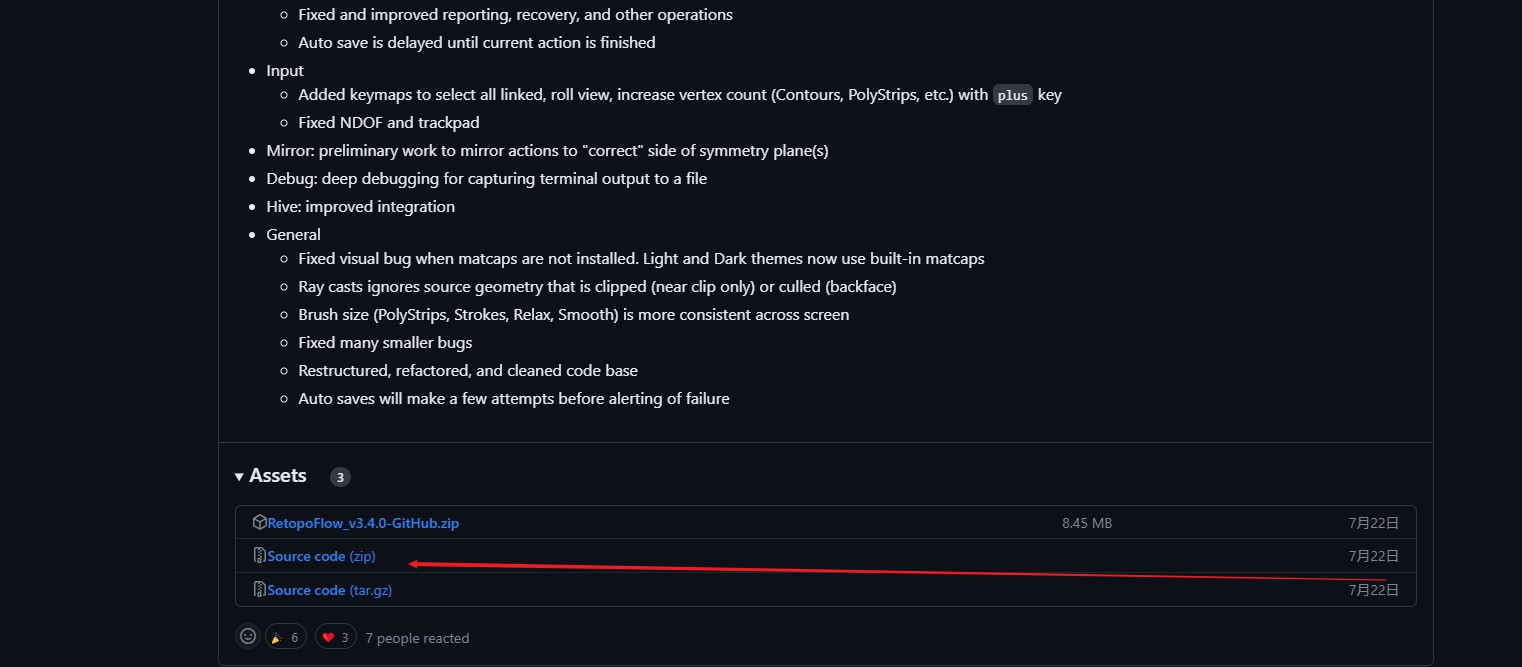
Task: Toggle the heart reaction with 3 votes
Action: tap(336, 636)
